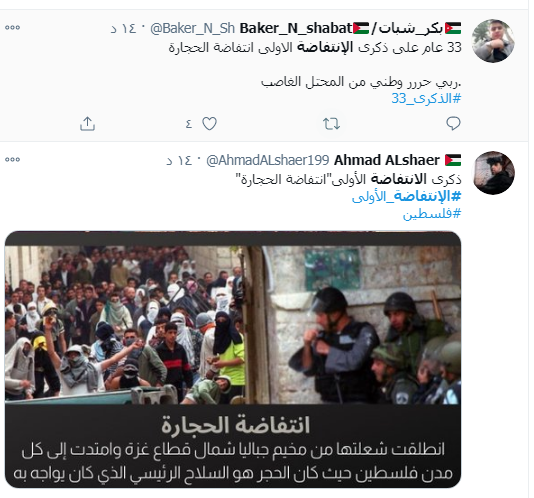Image resolution: width=534 pixels, height=498 pixels.
Task: Share Baker_N_shabat's tweet via upload icon
Action: tap(87, 124)
